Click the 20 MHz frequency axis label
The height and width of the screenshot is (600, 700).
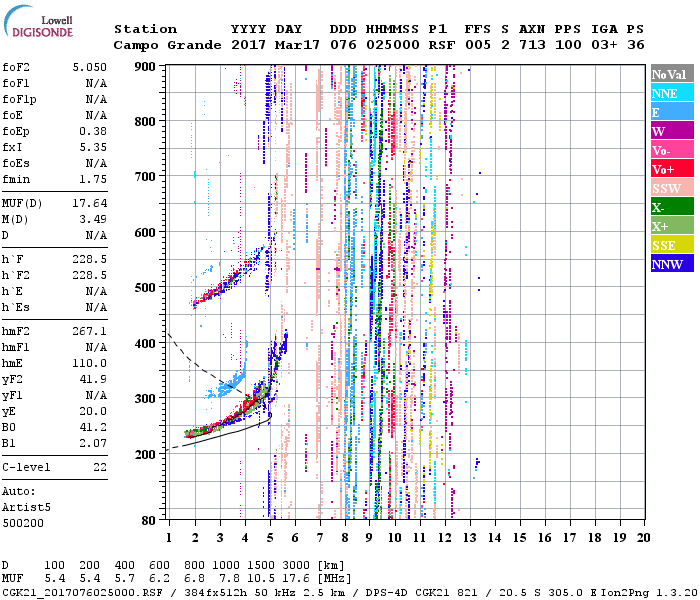pos(643,538)
